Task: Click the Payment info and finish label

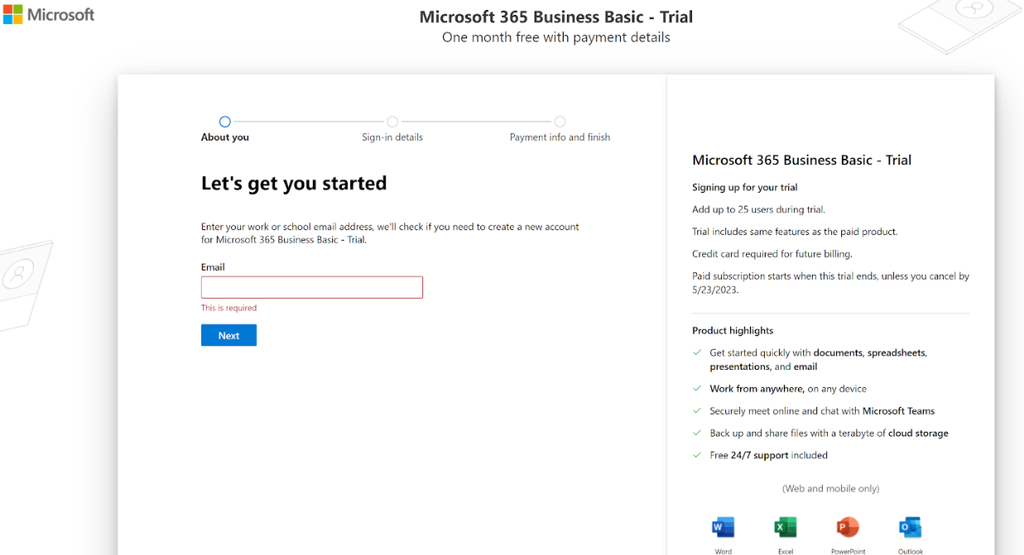Action: coord(560,137)
